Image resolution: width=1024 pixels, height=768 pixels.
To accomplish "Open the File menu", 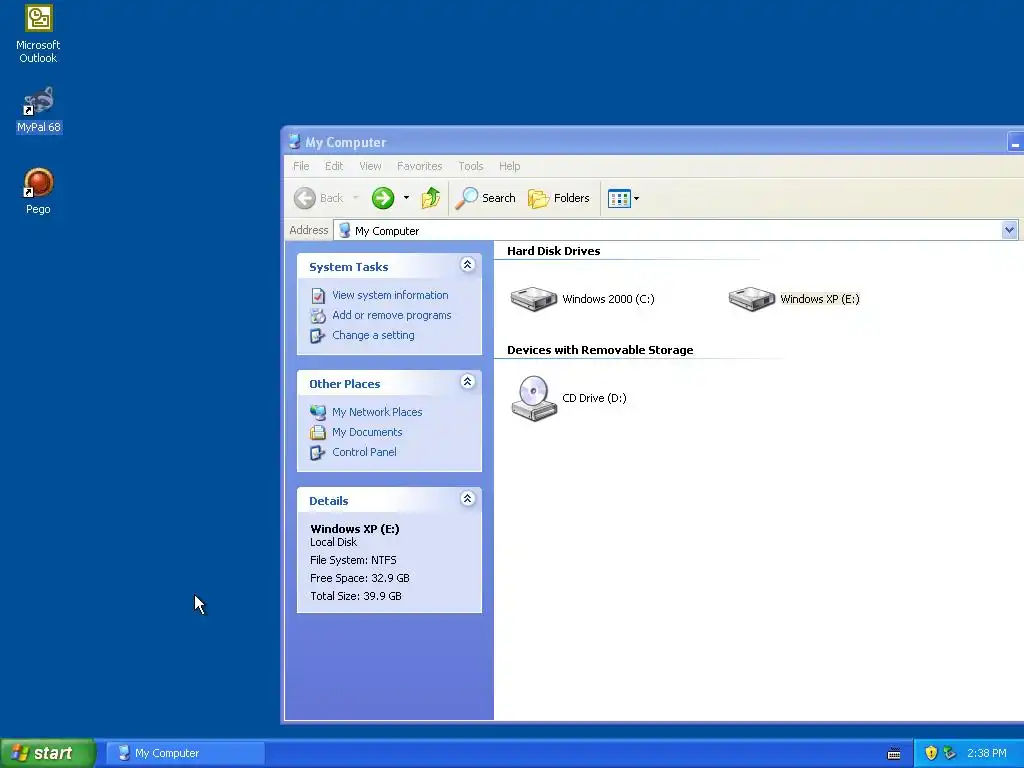I will coord(301,166).
